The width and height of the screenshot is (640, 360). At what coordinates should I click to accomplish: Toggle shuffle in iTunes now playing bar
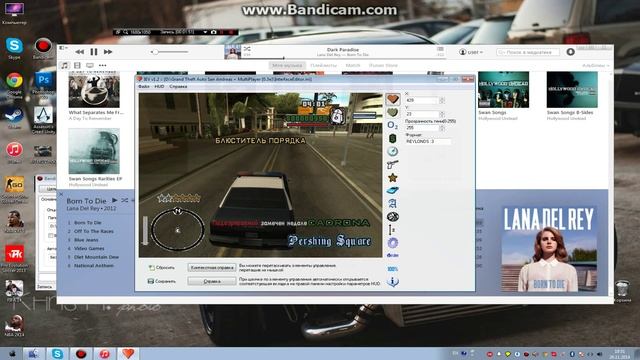pos(247,49)
